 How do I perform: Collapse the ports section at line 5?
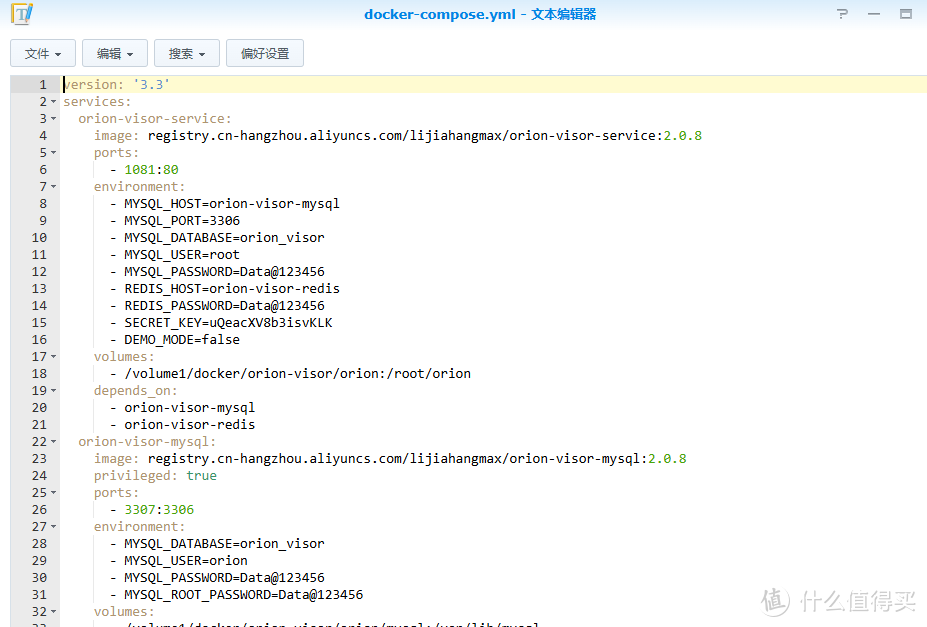tap(54, 153)
